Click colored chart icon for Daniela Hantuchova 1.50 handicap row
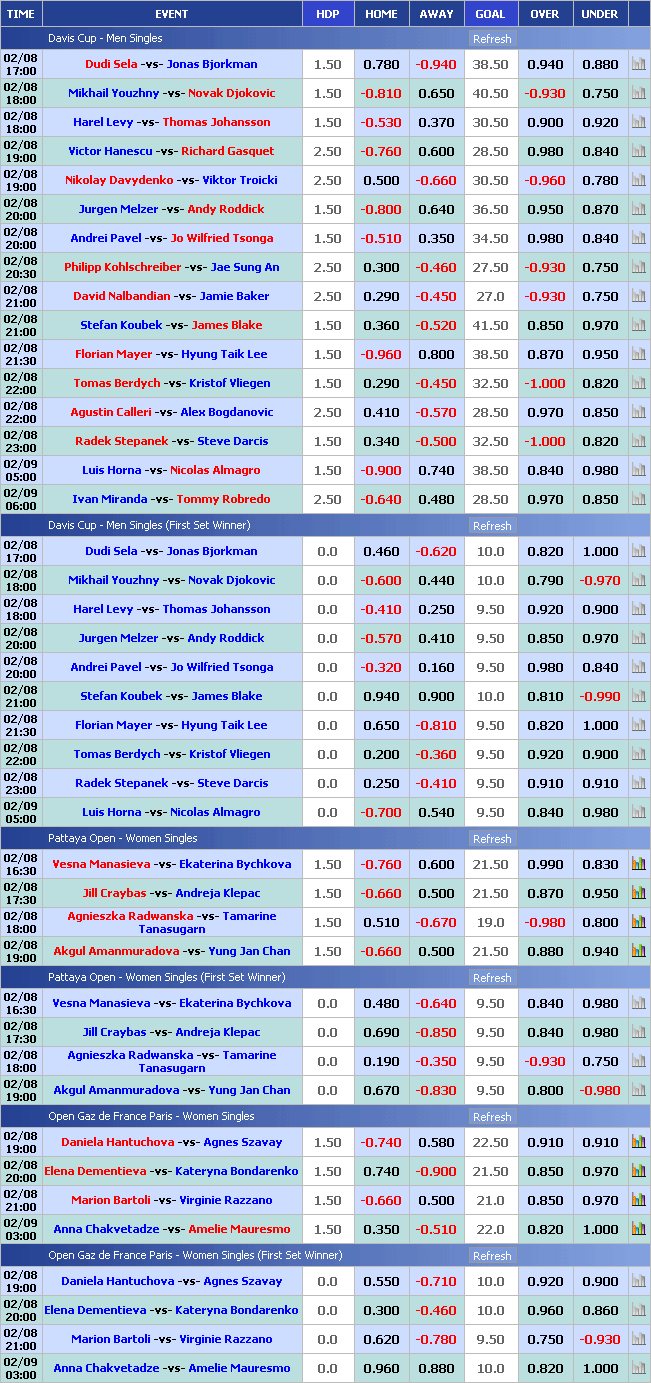 coord(638,1142)
